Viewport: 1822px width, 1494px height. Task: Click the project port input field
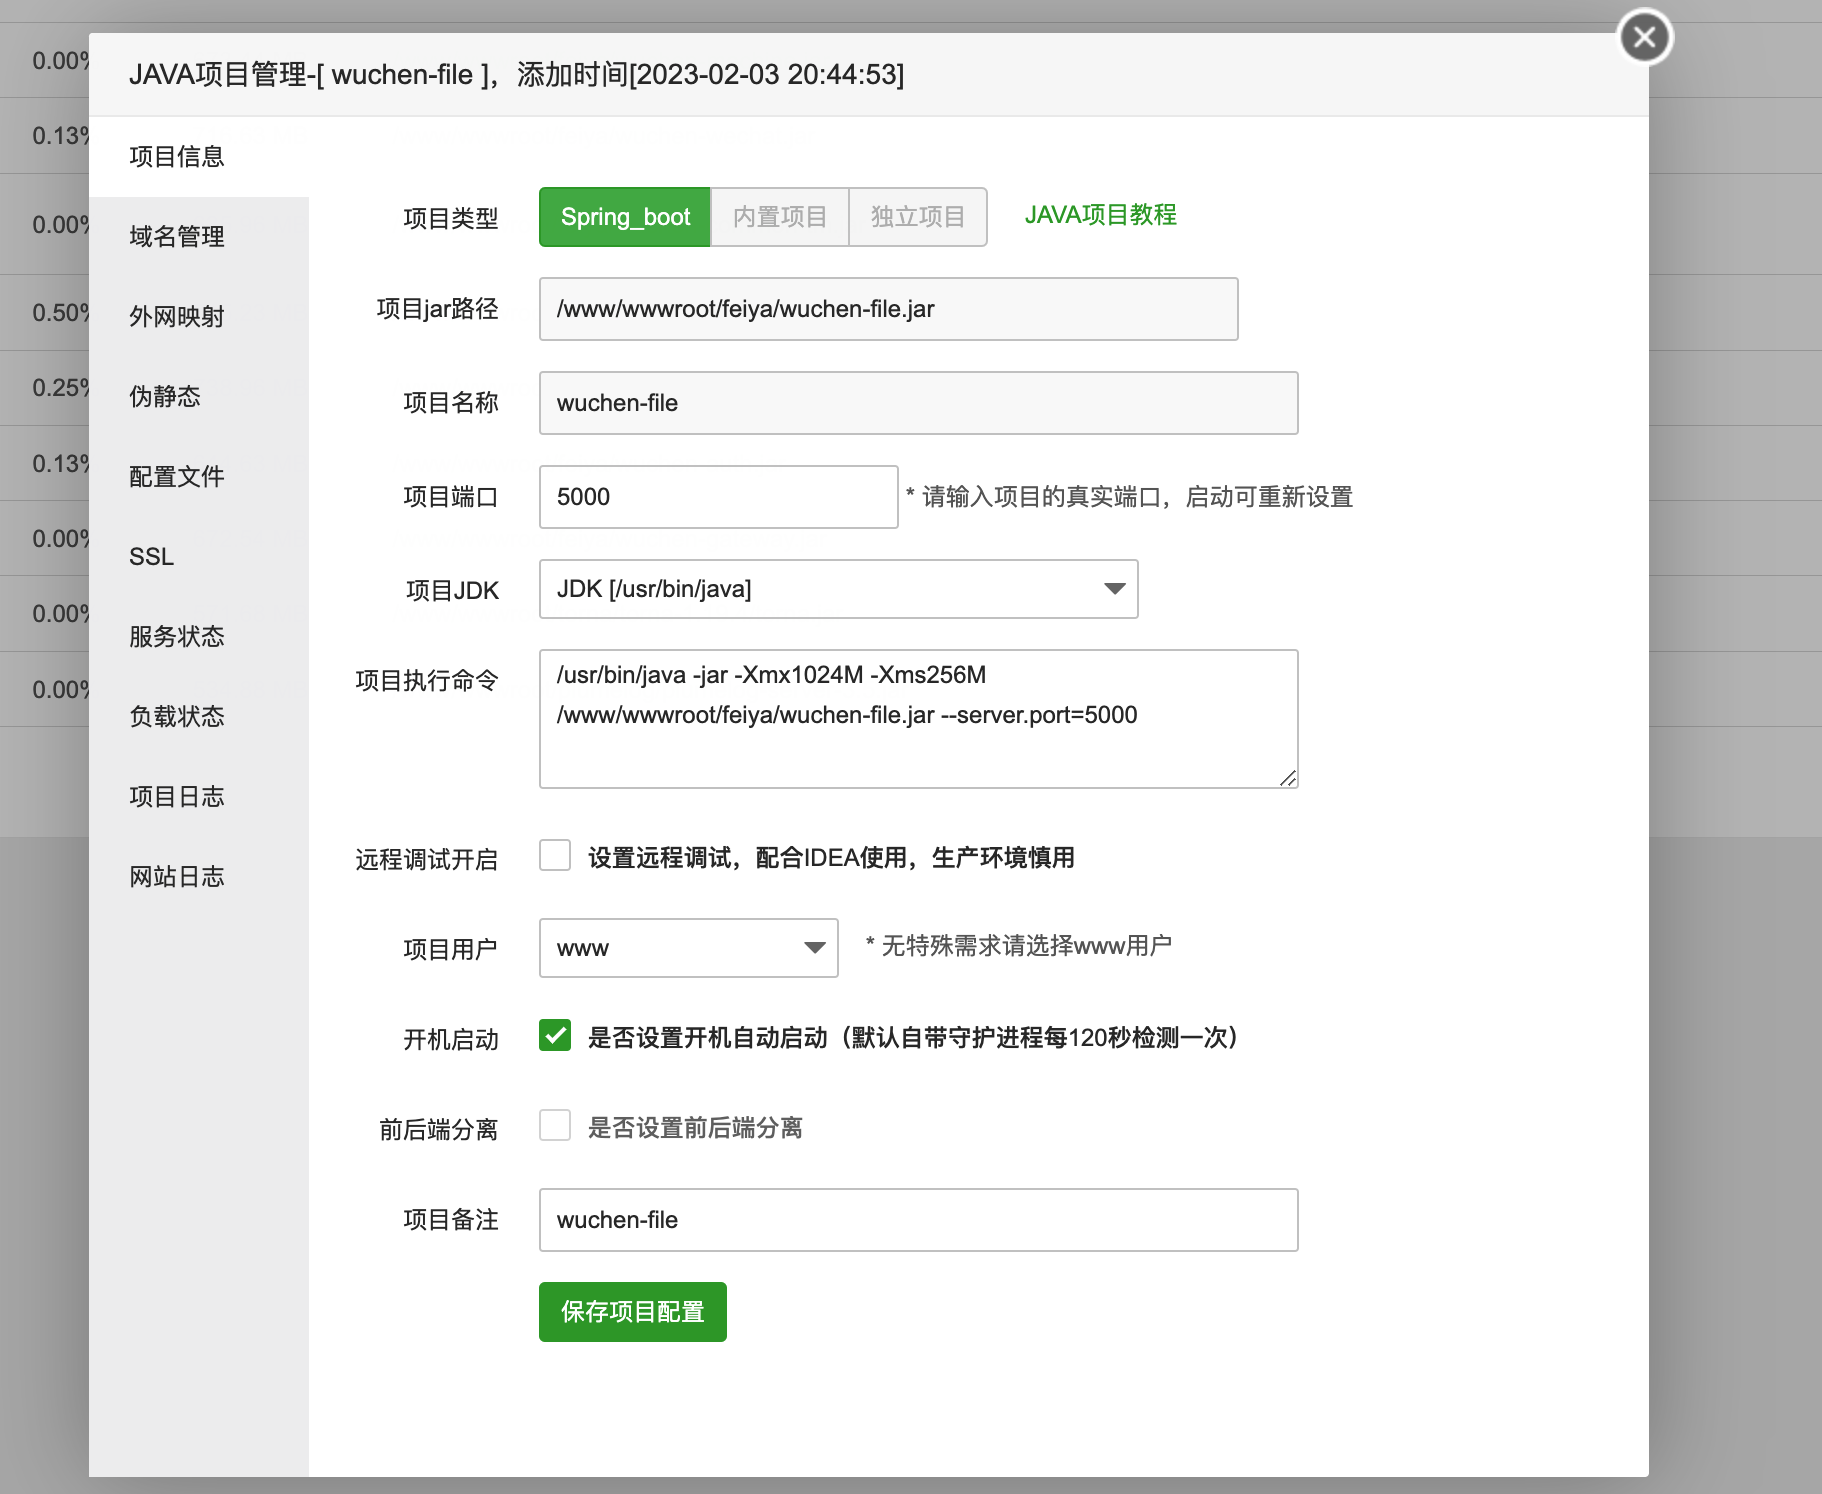[718, 497]
